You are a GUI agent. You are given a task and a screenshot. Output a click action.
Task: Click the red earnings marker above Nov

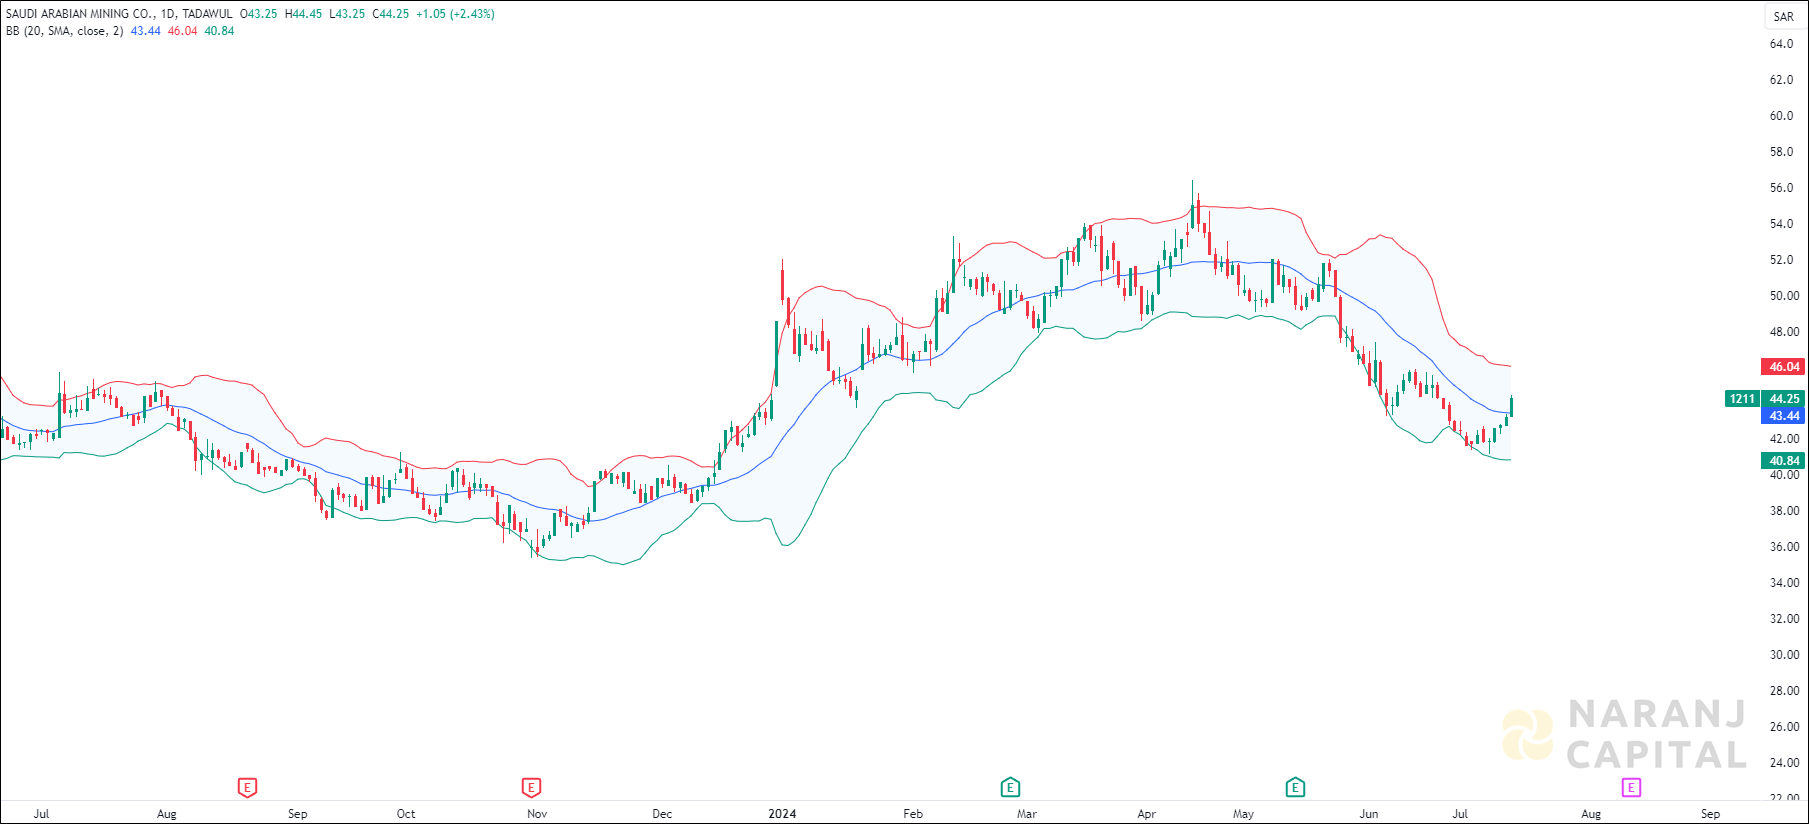tap(531, 788)
